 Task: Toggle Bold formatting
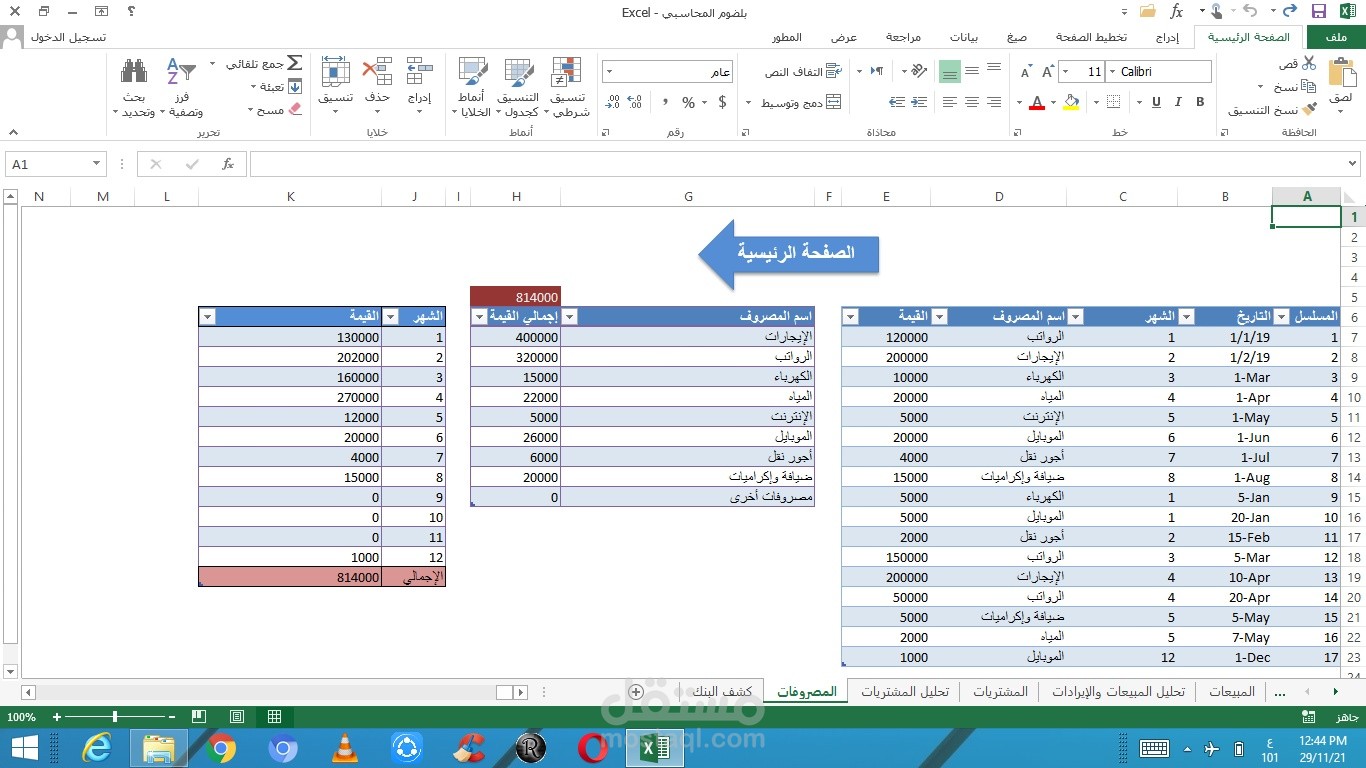(1200, 102)
